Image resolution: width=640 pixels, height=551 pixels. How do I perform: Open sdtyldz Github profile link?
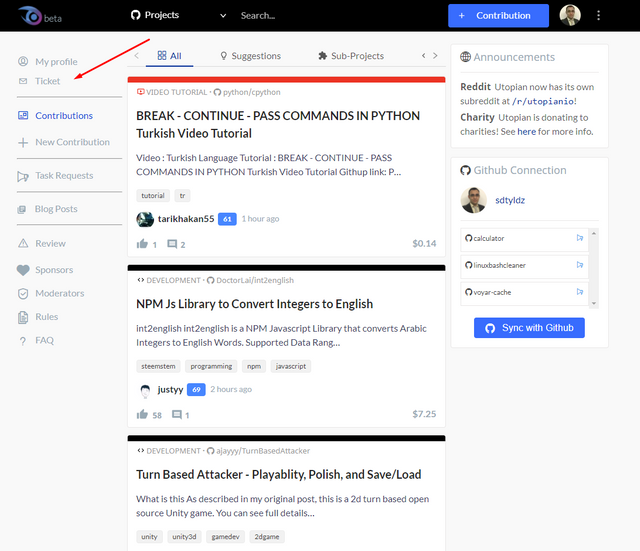[510, 200]
